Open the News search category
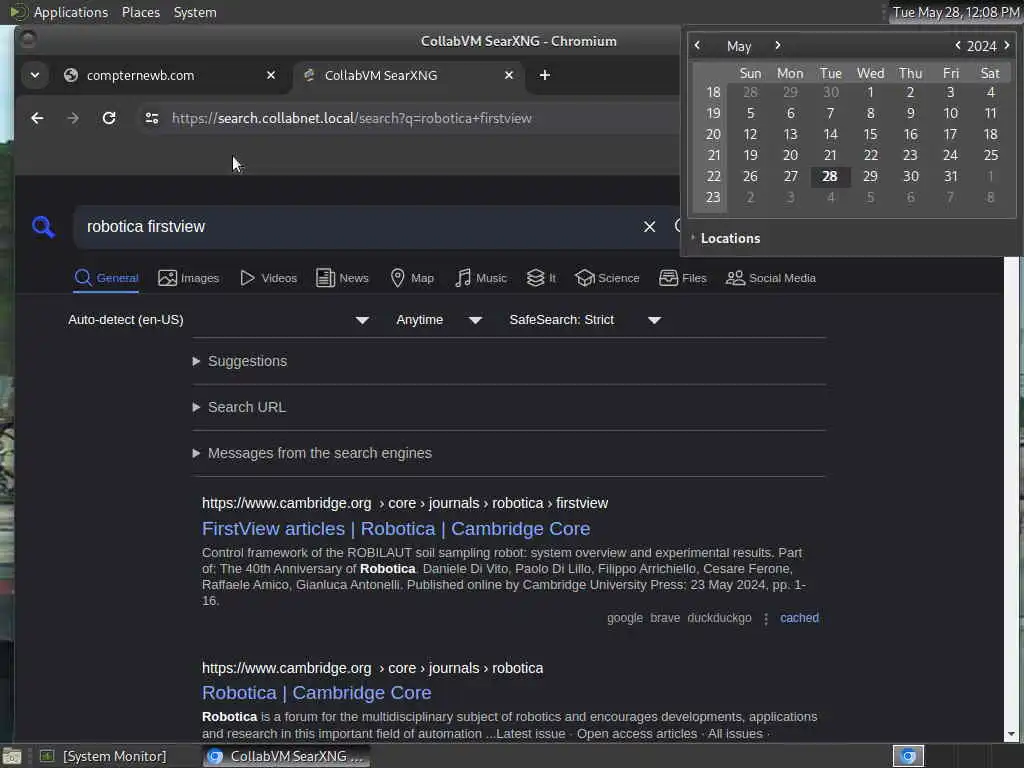The image size is (1024, 768). tap(342, 278)
